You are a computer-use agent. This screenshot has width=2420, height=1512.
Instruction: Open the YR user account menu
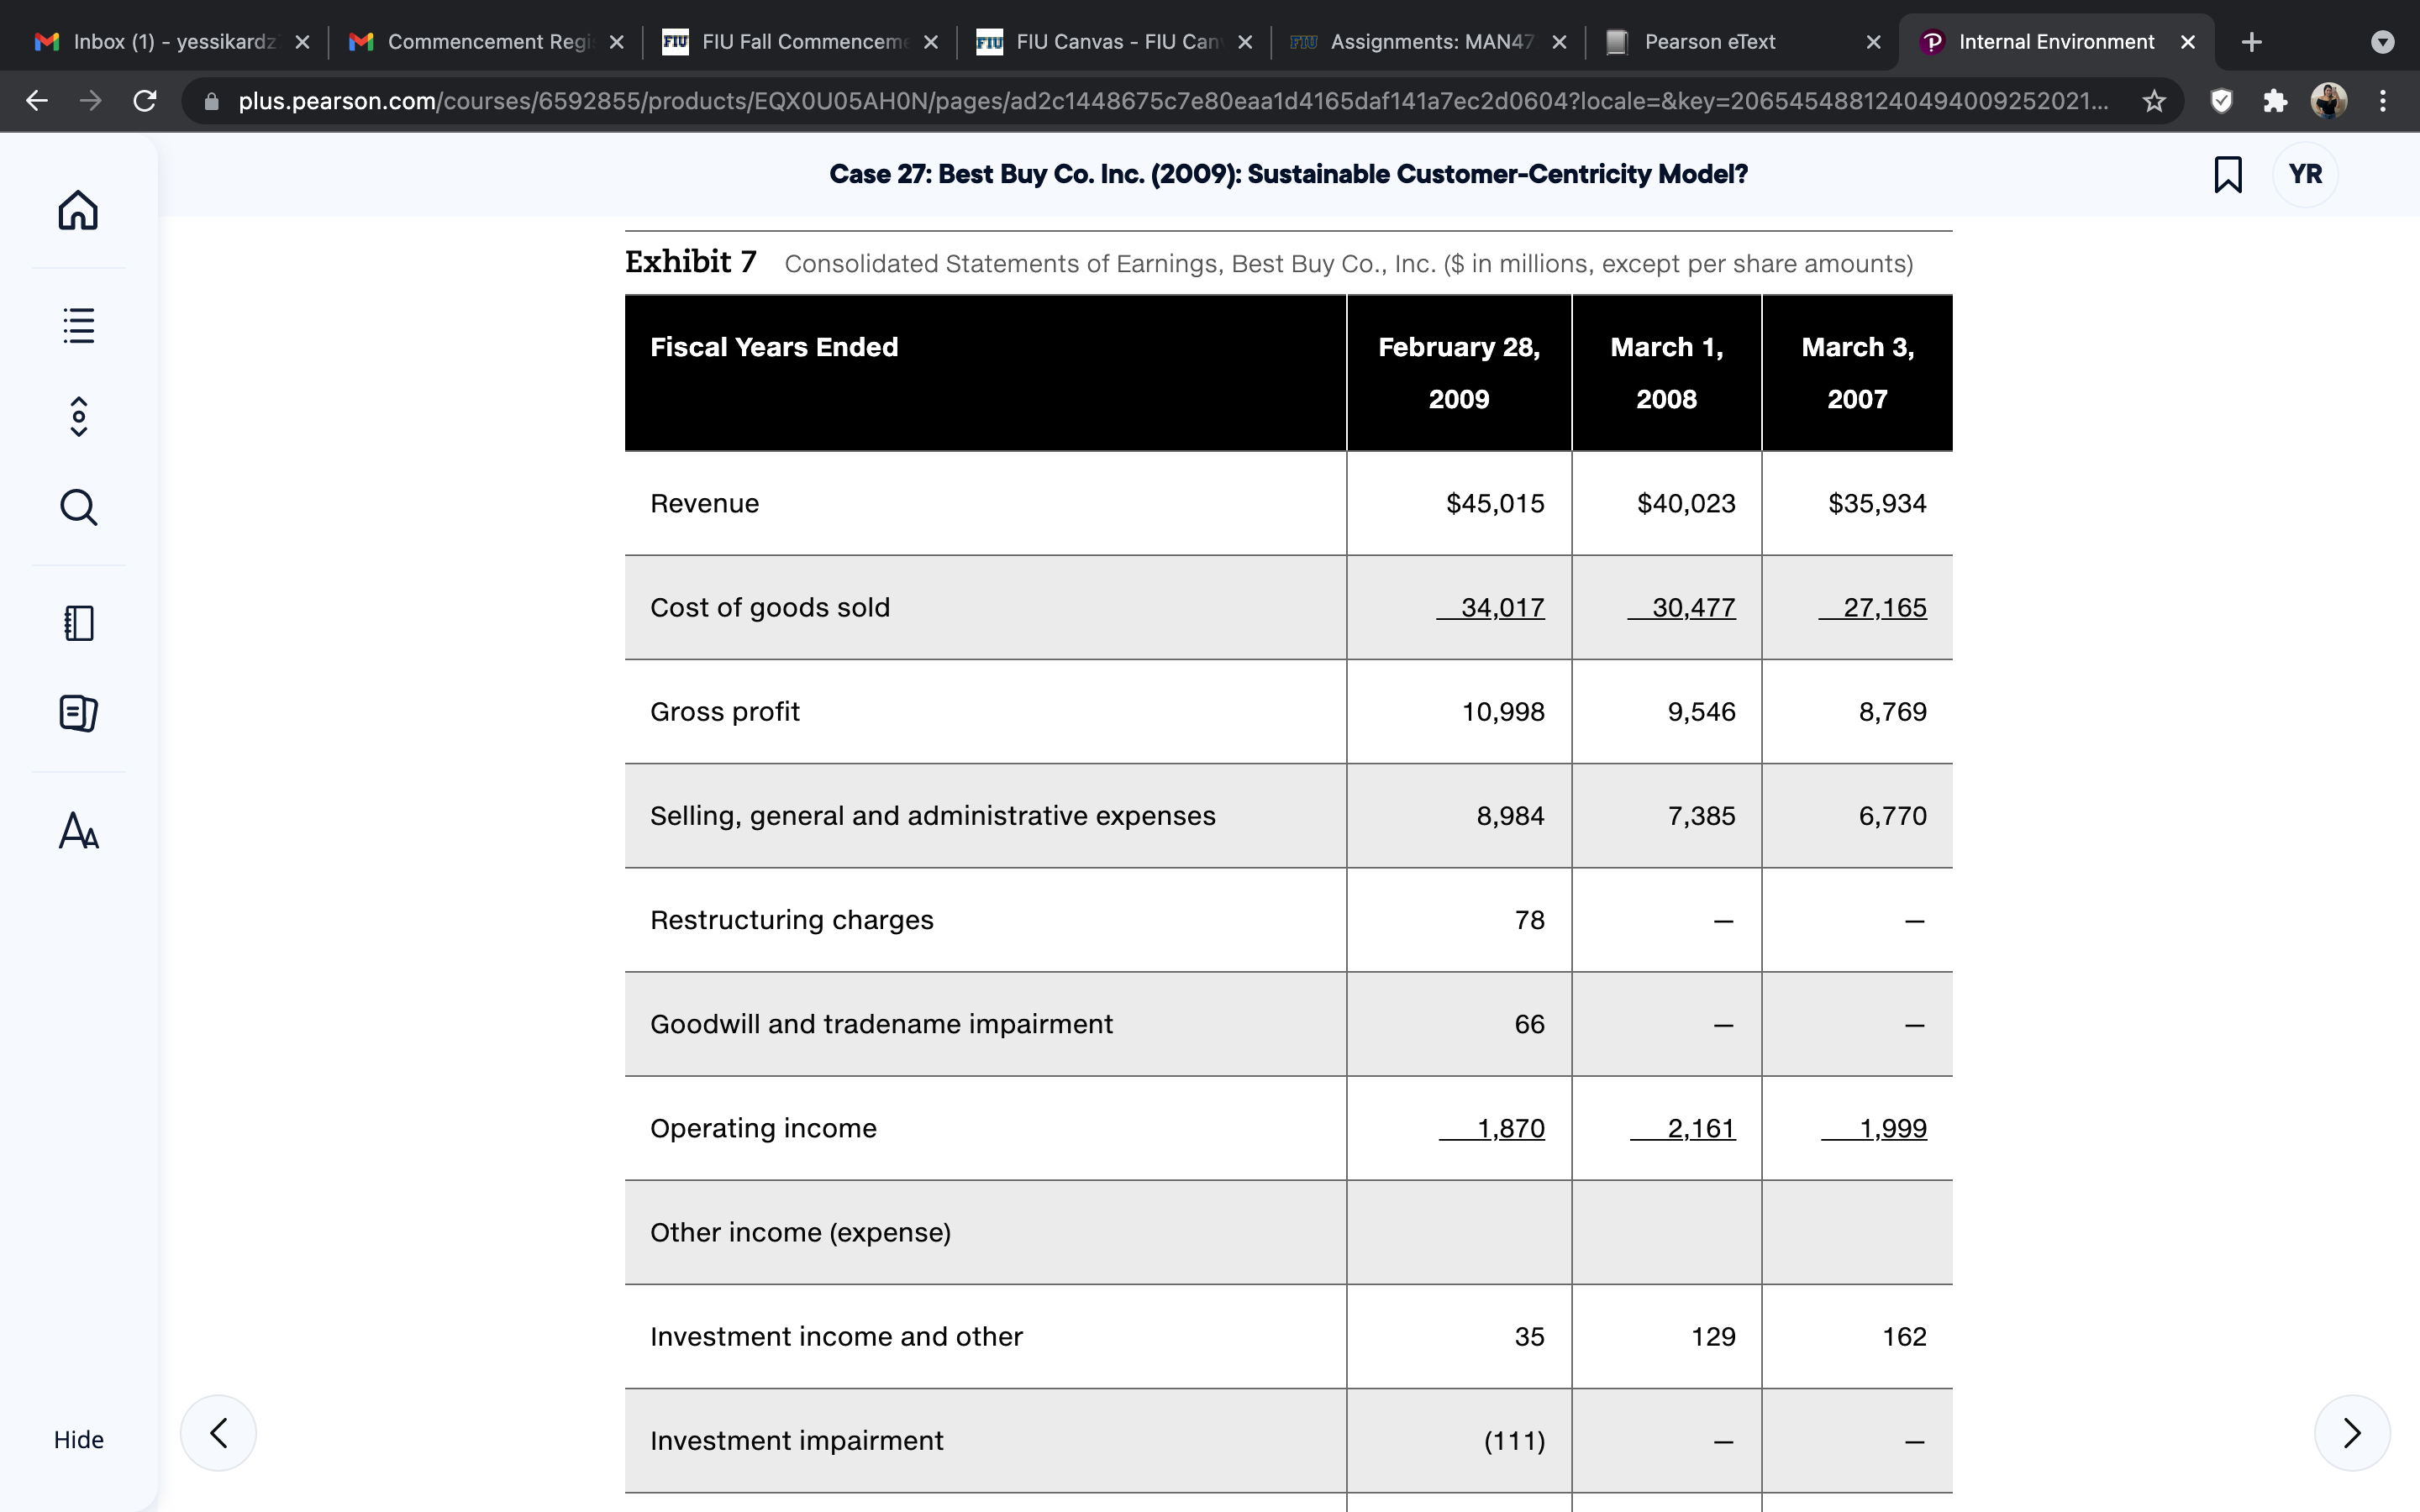pyautogui.click(x=2305, y=174)
